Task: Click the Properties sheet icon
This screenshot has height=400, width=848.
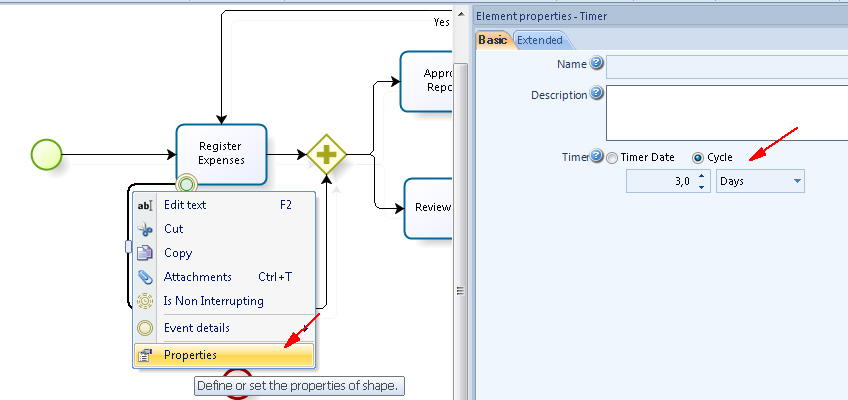Action: point(145,355)
